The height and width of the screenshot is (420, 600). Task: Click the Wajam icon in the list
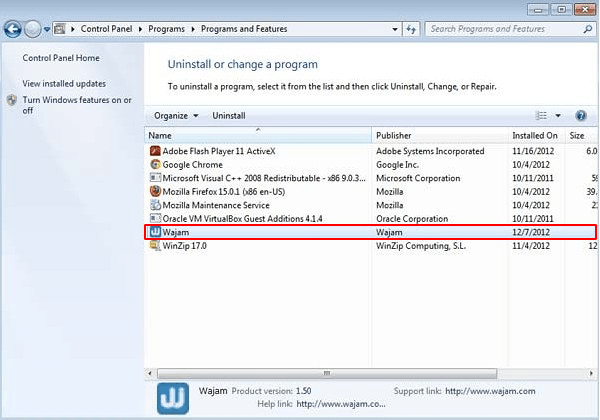155,232
